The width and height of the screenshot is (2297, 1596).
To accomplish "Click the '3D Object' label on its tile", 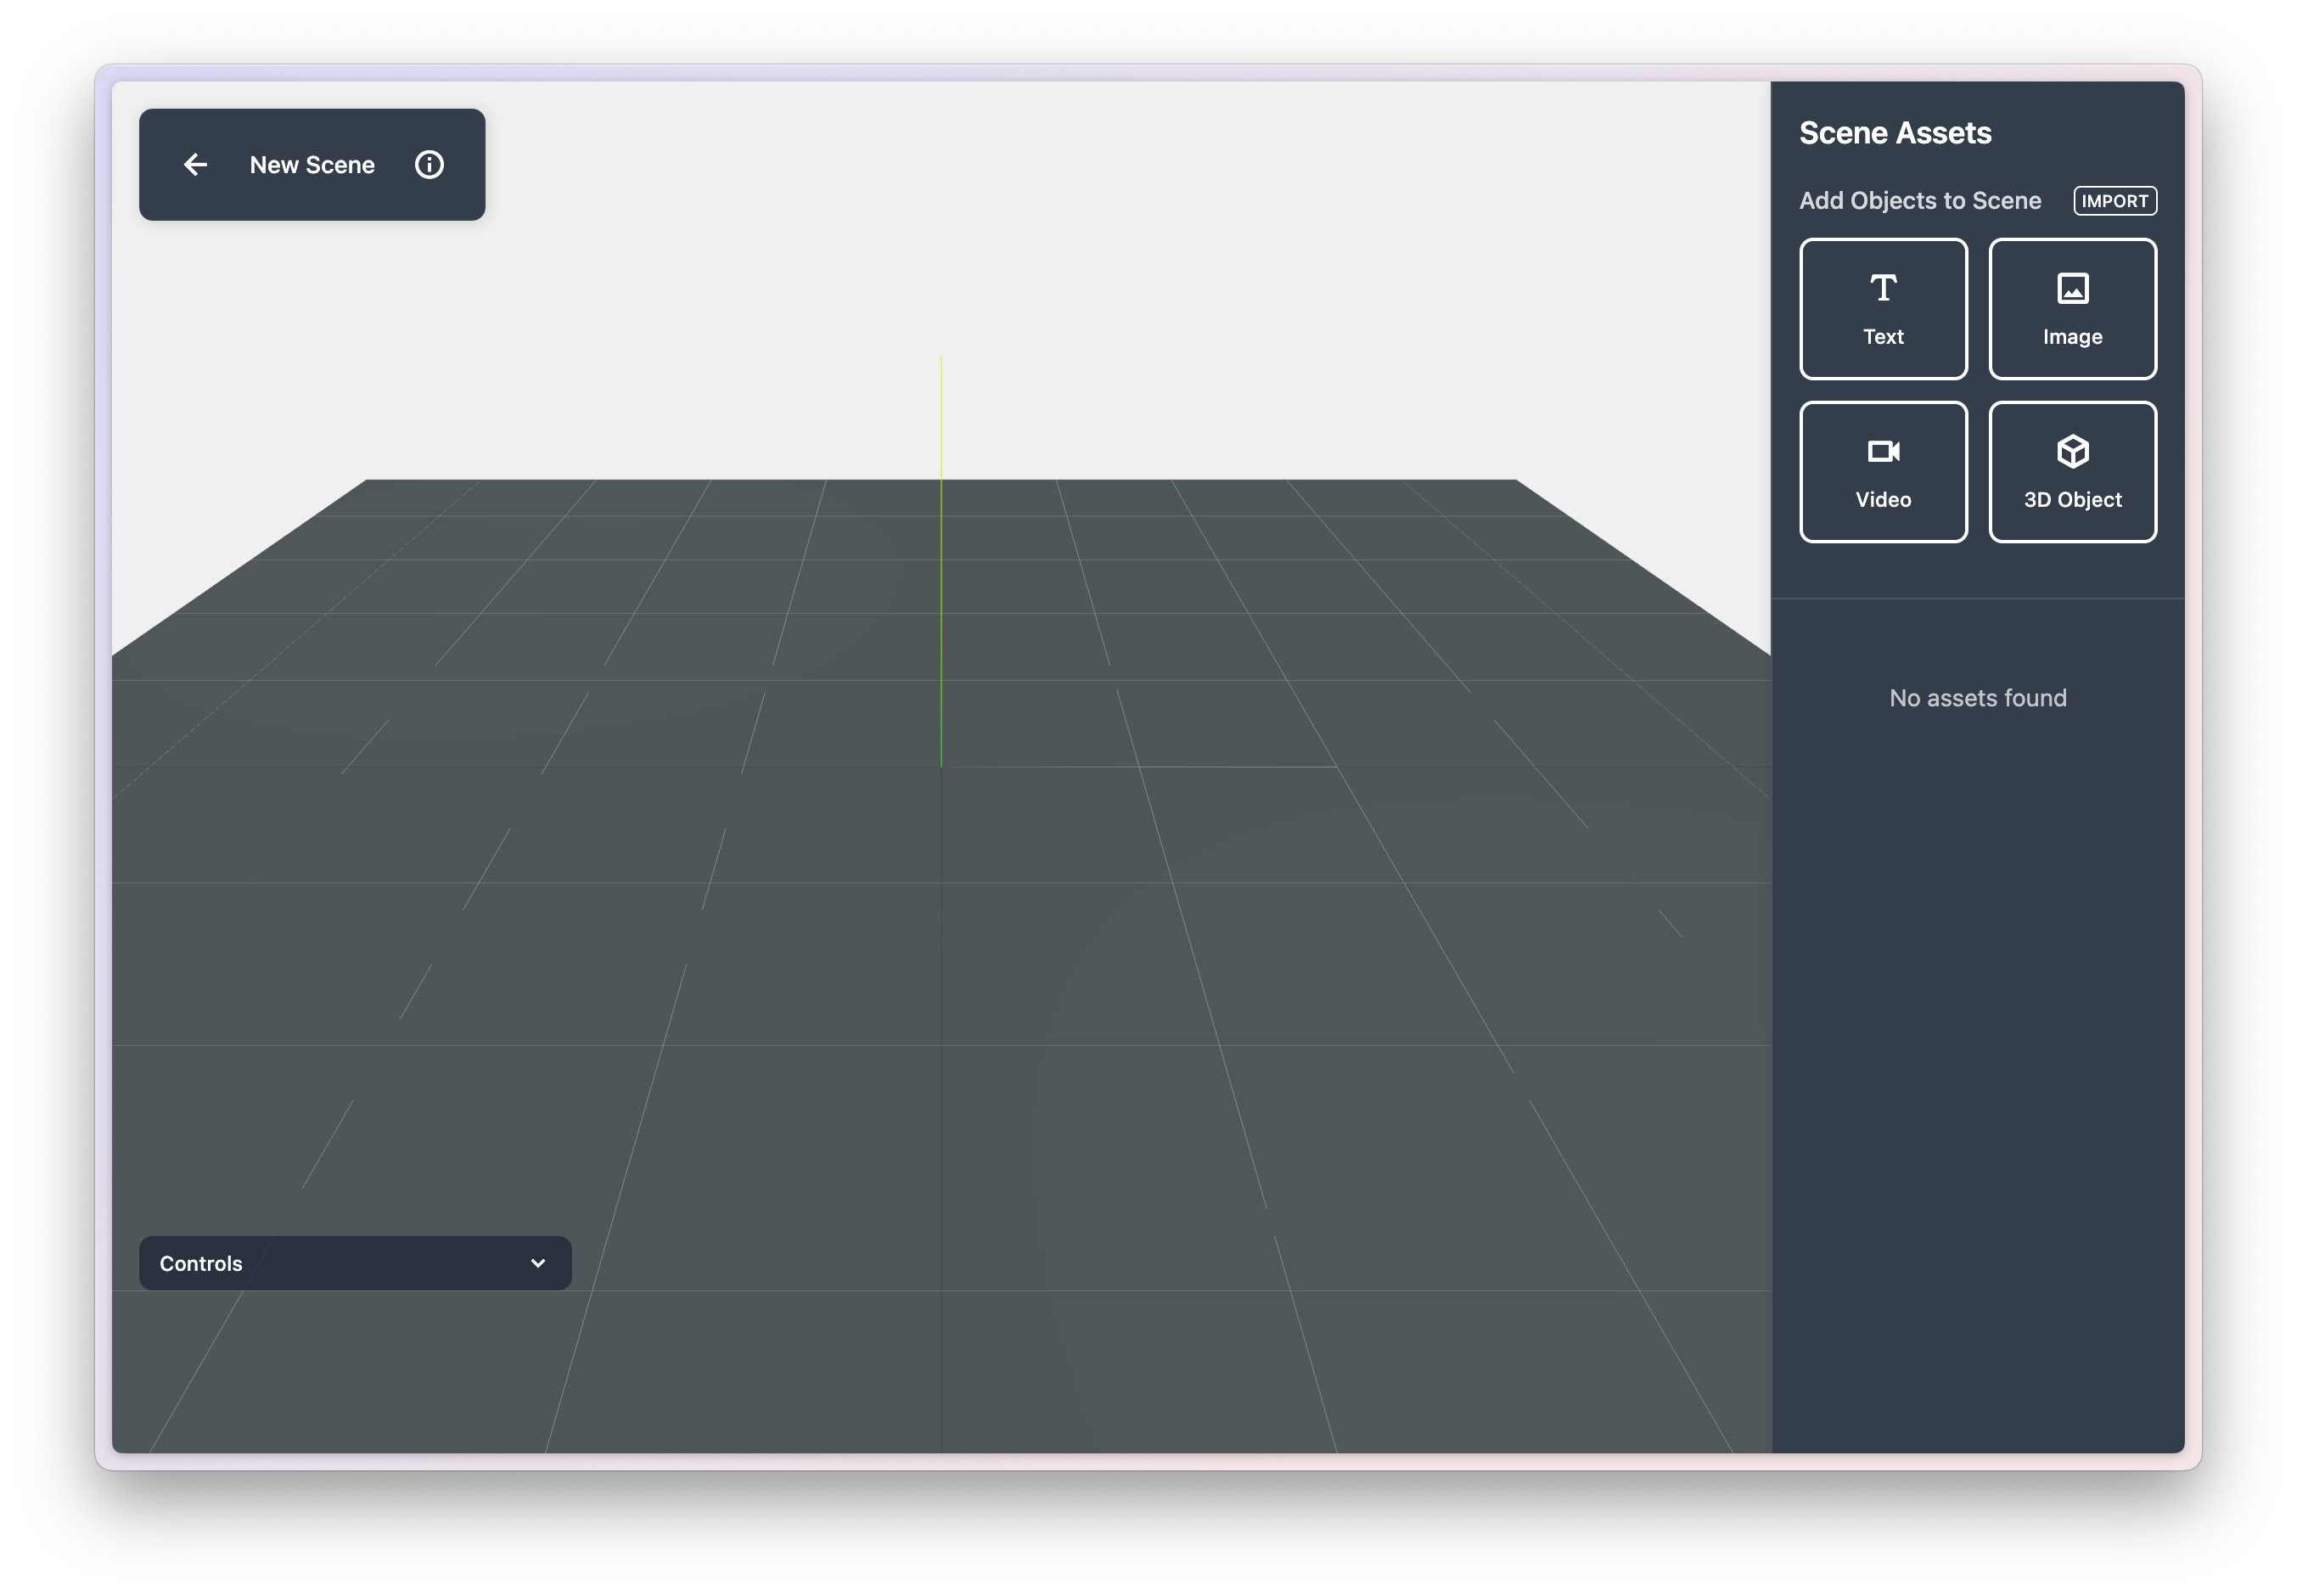I will click(2072, 500).
